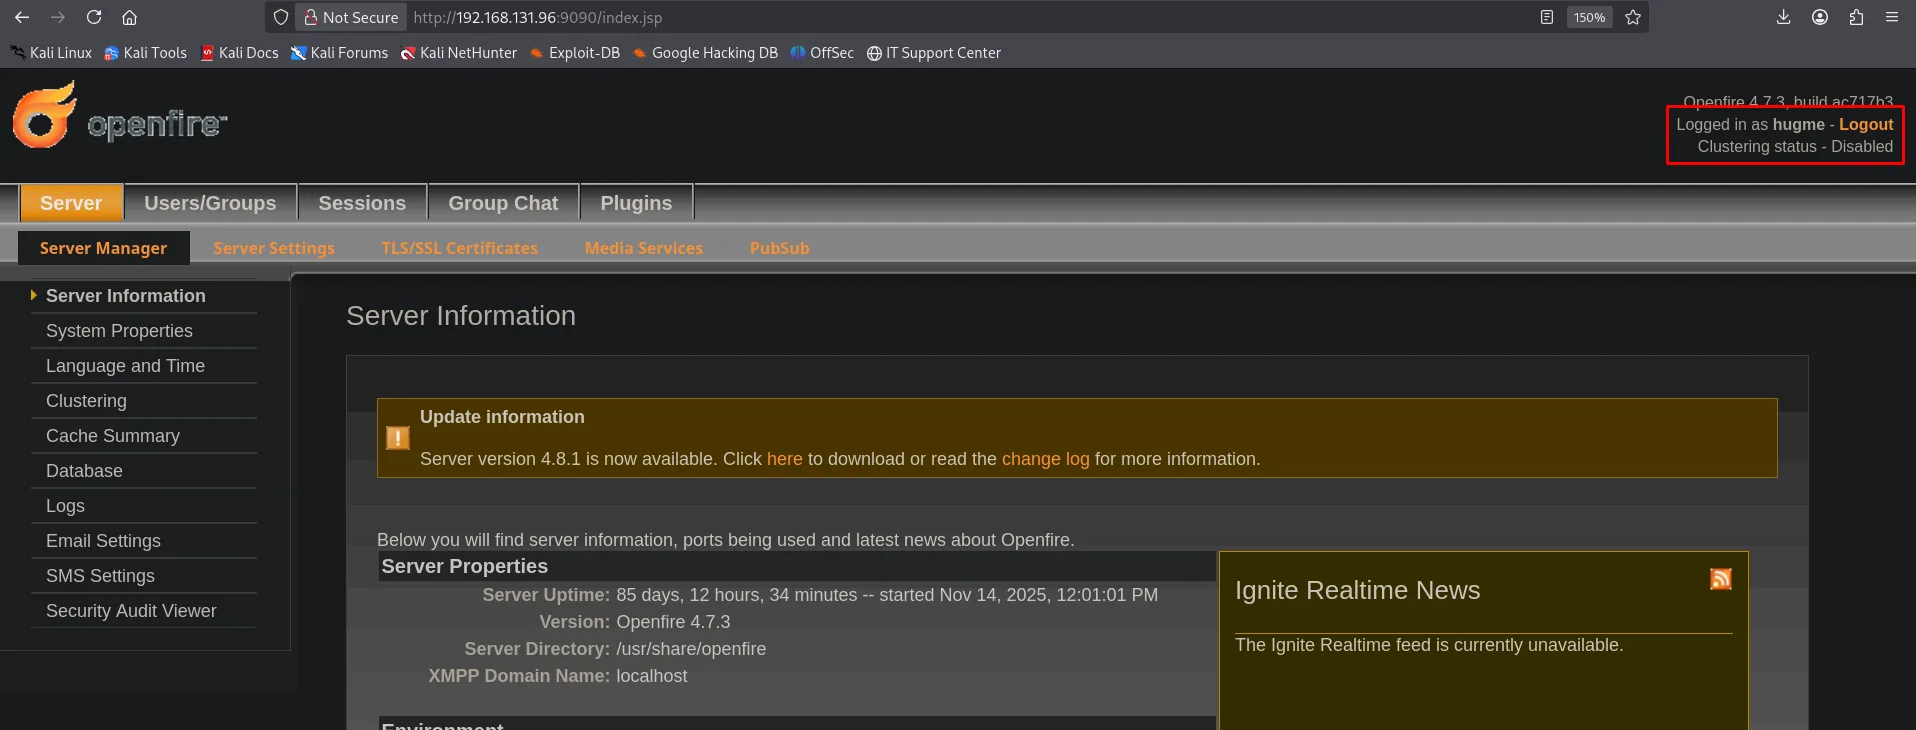
Task: Open Logs in the sidebar
Action: (x=65, y=506)
